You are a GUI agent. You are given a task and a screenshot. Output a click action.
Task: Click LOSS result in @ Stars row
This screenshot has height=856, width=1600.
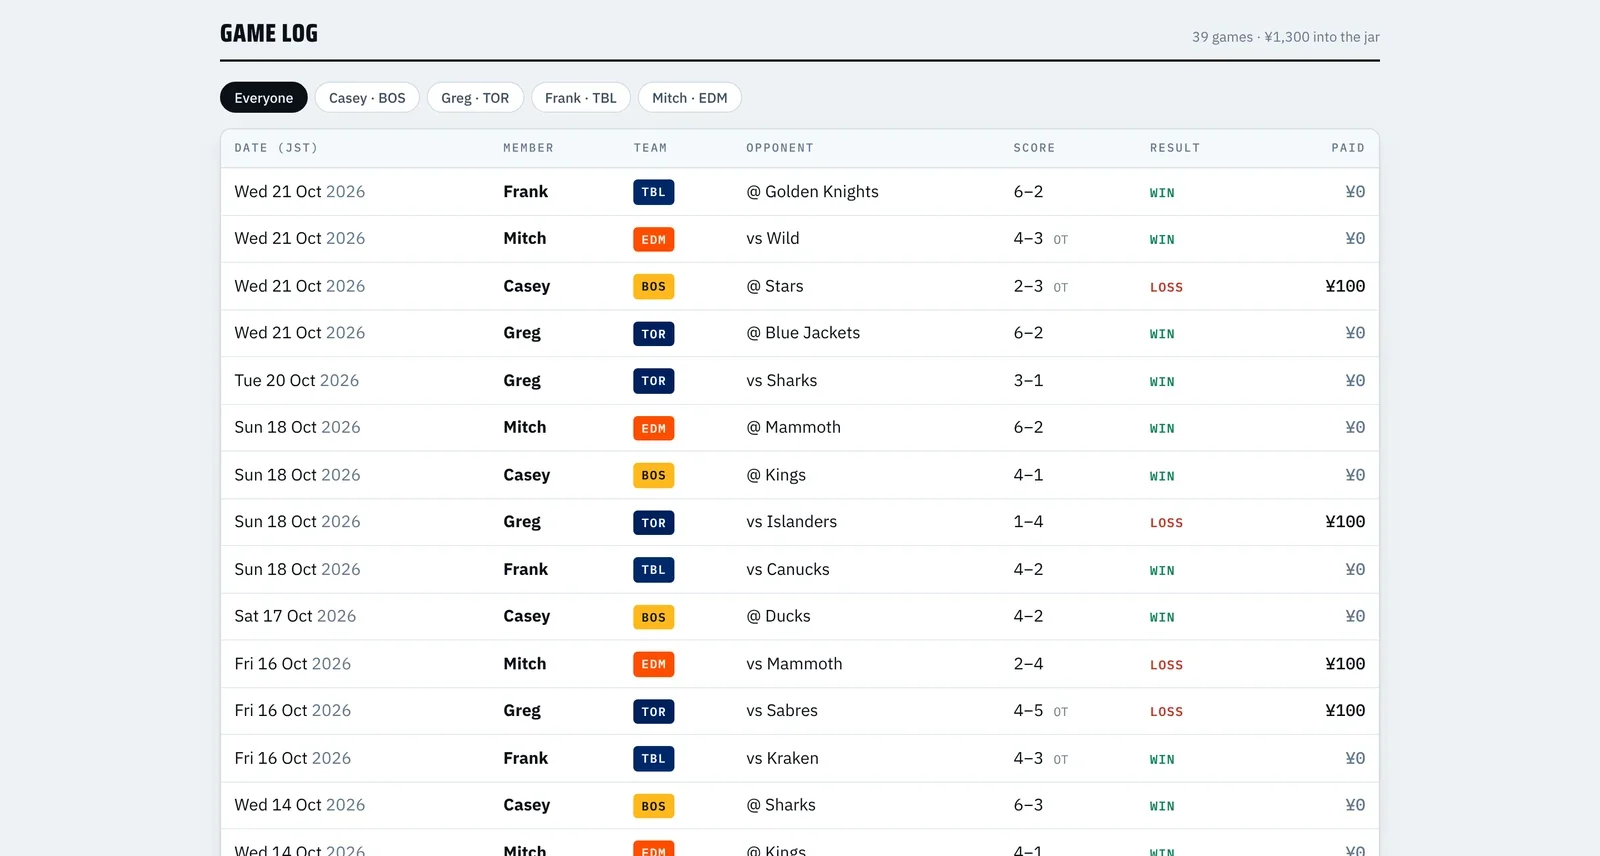tap(1166, 287)
